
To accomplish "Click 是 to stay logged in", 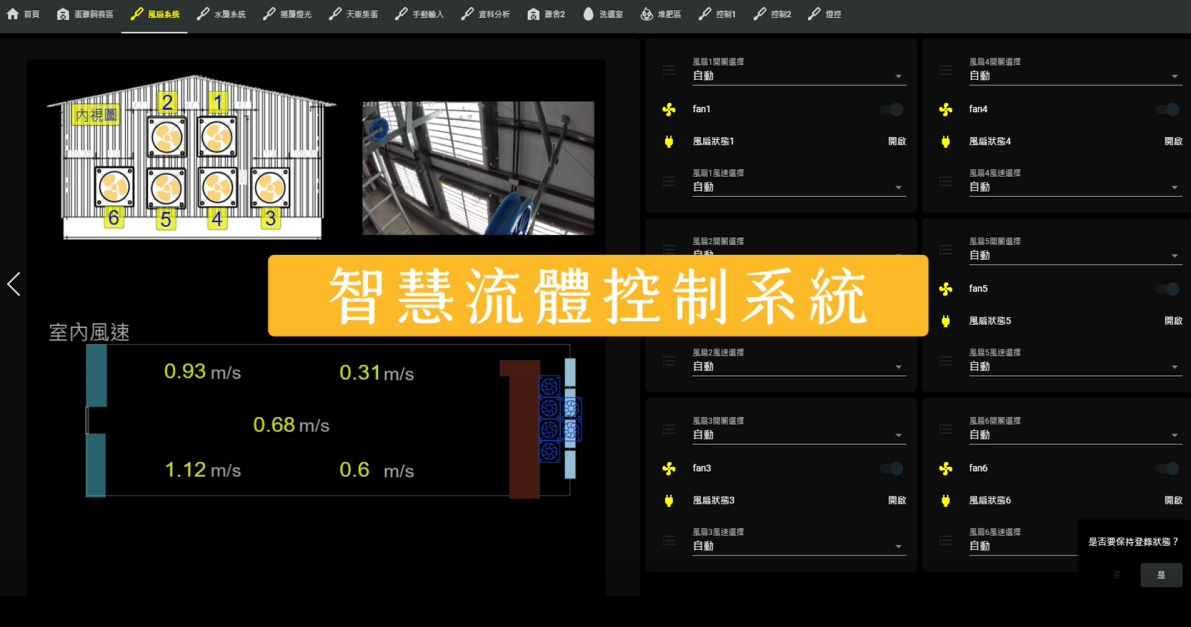I will click(x=1161, y=575).
